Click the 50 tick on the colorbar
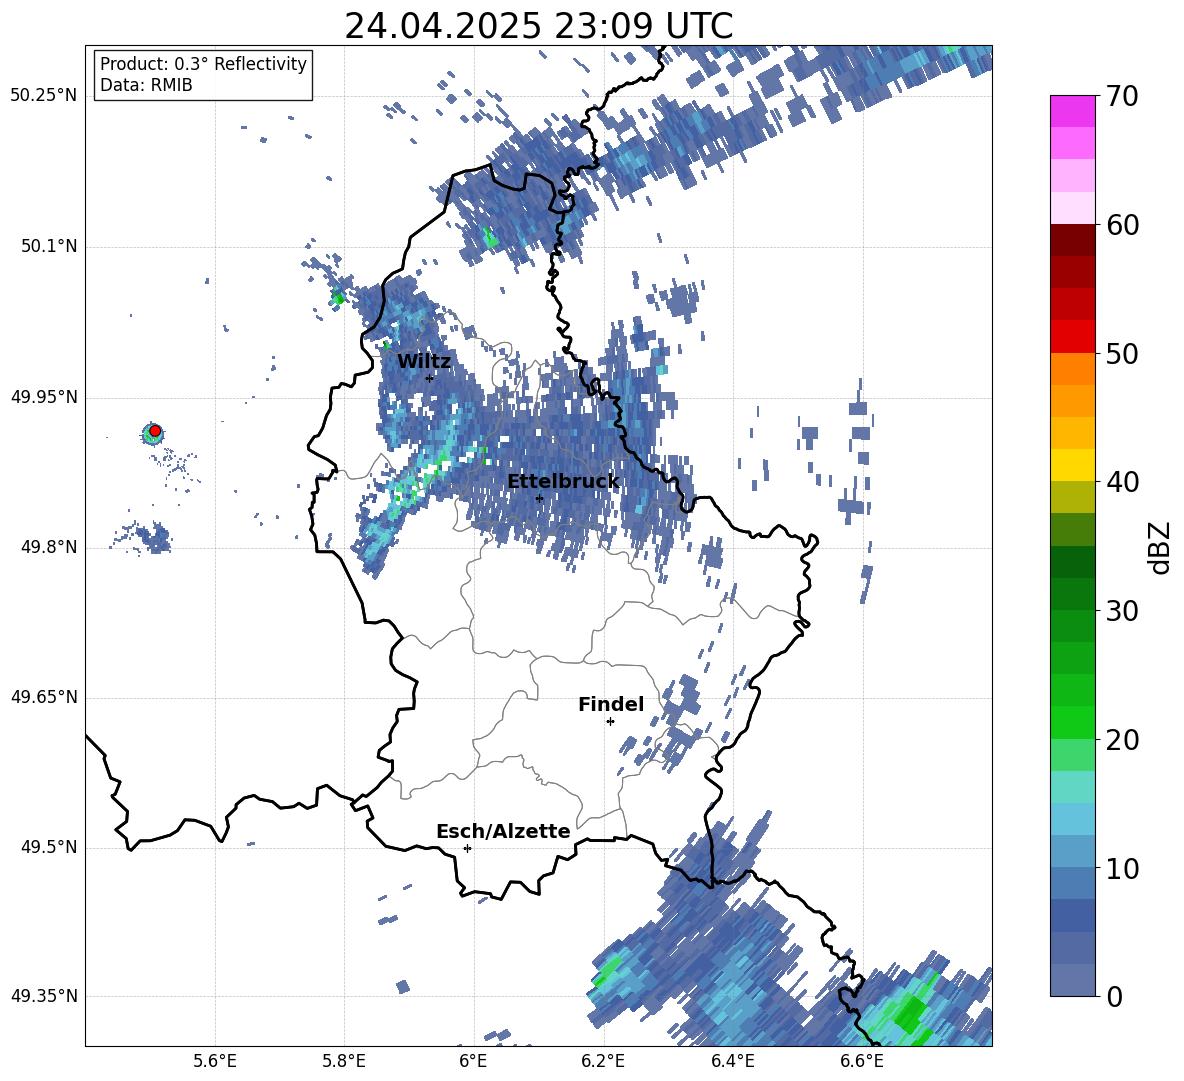 tap(1121, 354)
